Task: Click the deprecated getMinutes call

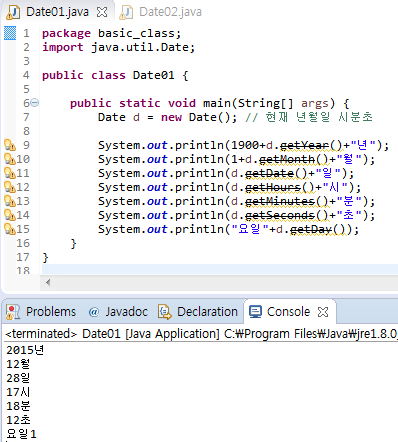Action: pyautogui.click(x=280, y=201)
